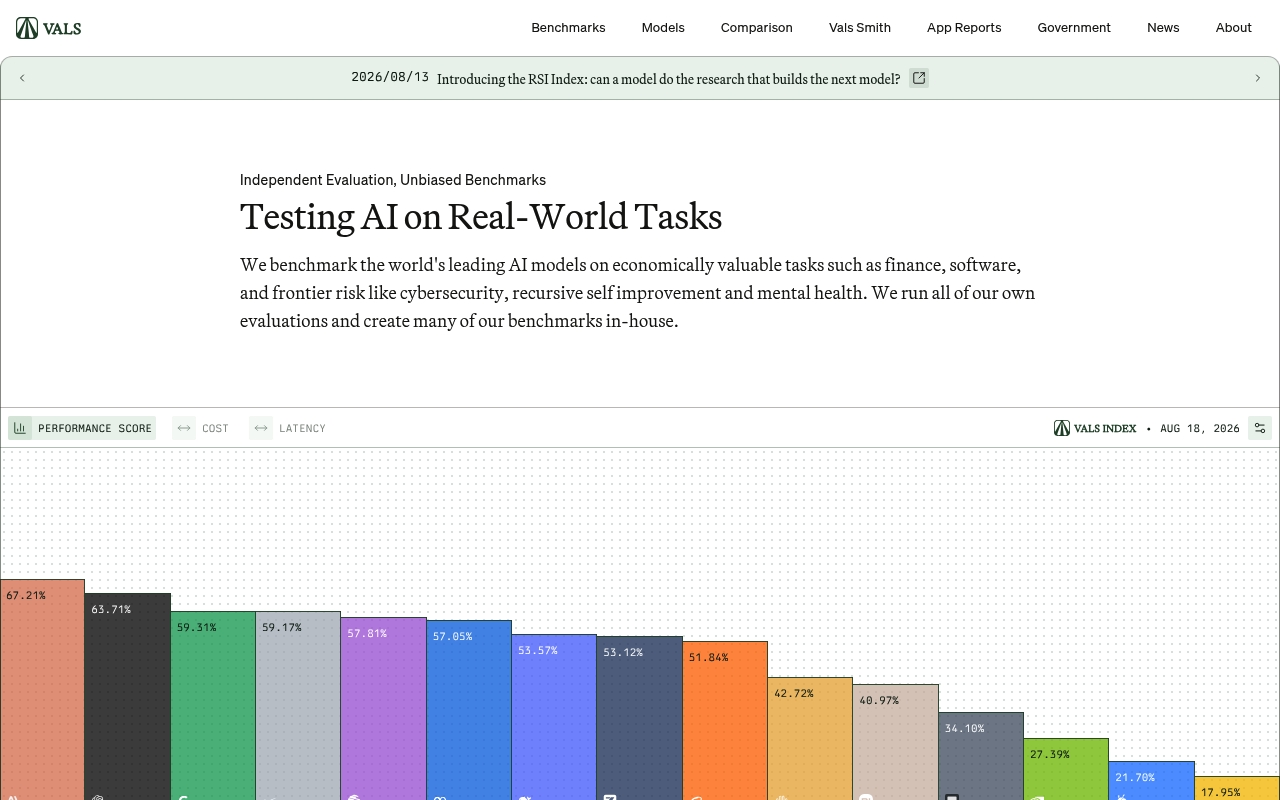Open the Comparison menu item
Viewport: 1280px width, 800px height.
(x=757, y=28)
